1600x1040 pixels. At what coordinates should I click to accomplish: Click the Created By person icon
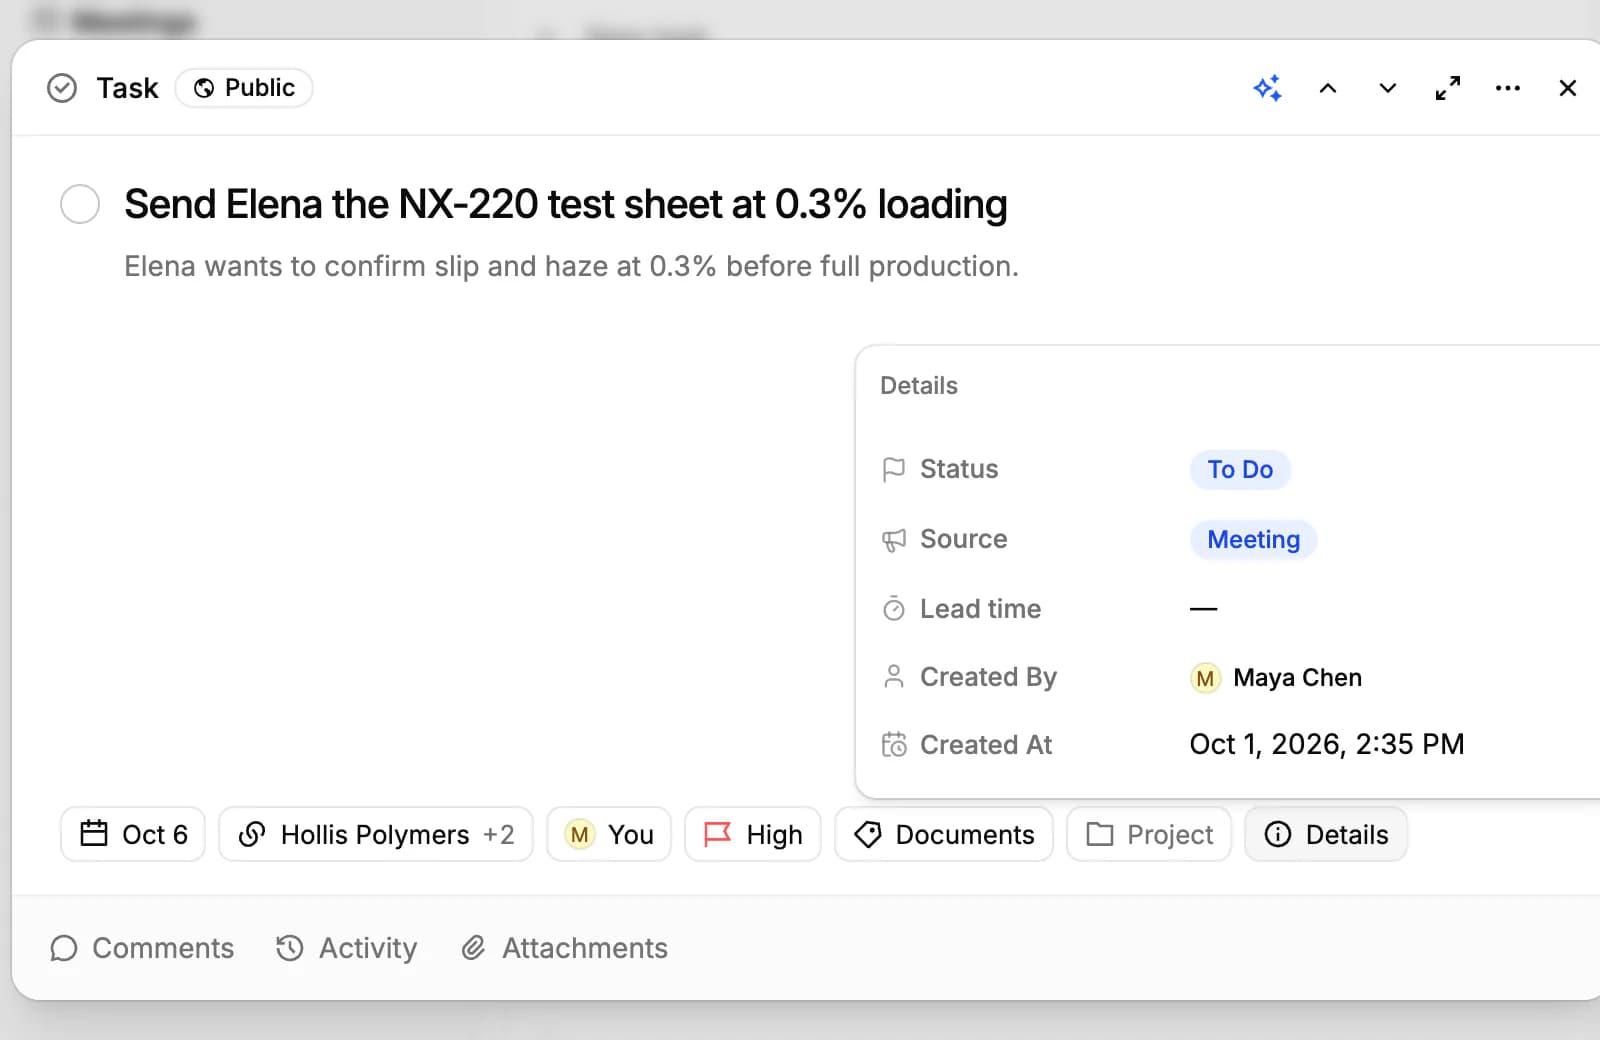coord(894,678)
